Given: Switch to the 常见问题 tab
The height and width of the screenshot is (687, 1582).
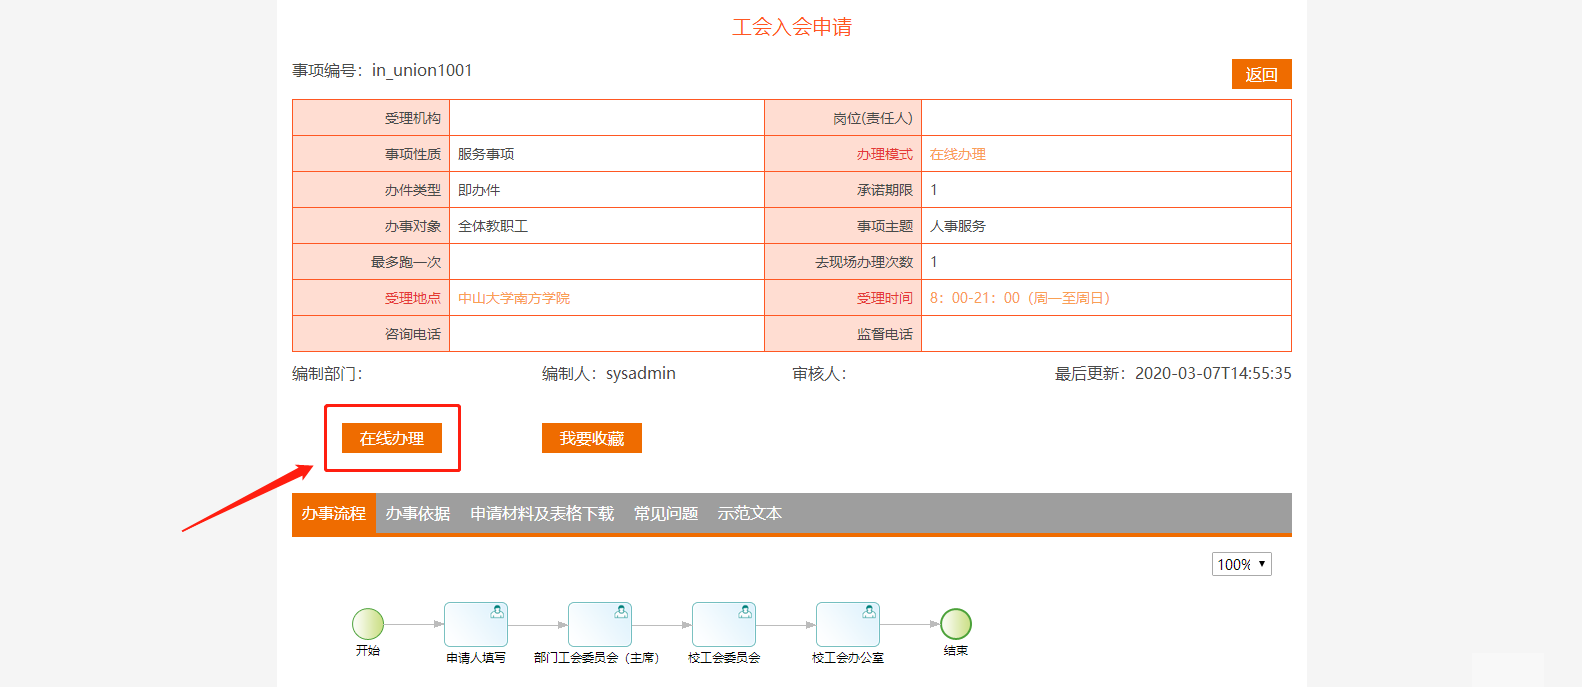Looking at the screenshot, I should point(666,513).
